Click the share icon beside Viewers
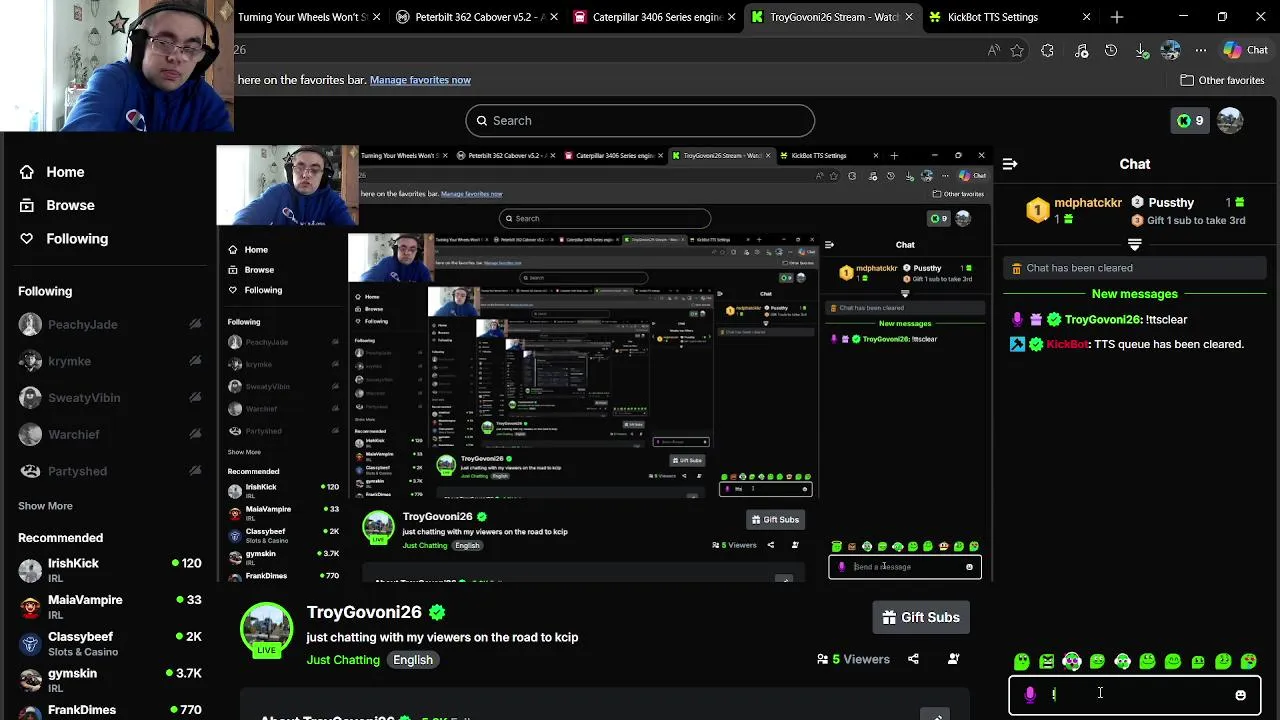The image size is (1280, 720). tap(913, 659)
